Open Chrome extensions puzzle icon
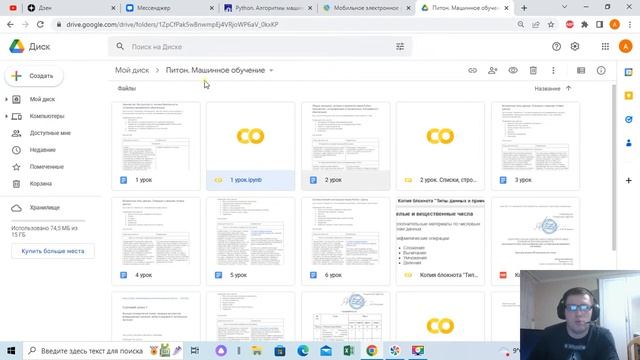Viewport: 640px width, 360px height. pos(584,24)
